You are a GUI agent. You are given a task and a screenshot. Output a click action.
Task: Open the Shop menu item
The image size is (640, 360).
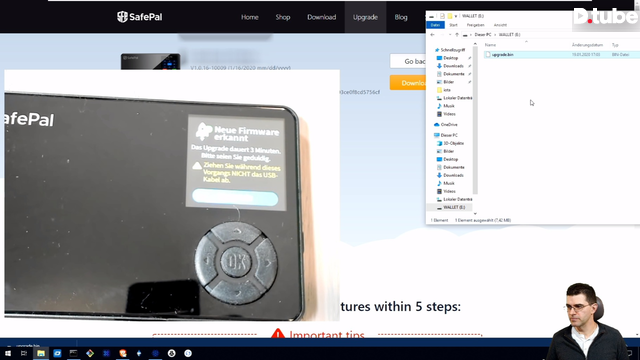point(282,17)
